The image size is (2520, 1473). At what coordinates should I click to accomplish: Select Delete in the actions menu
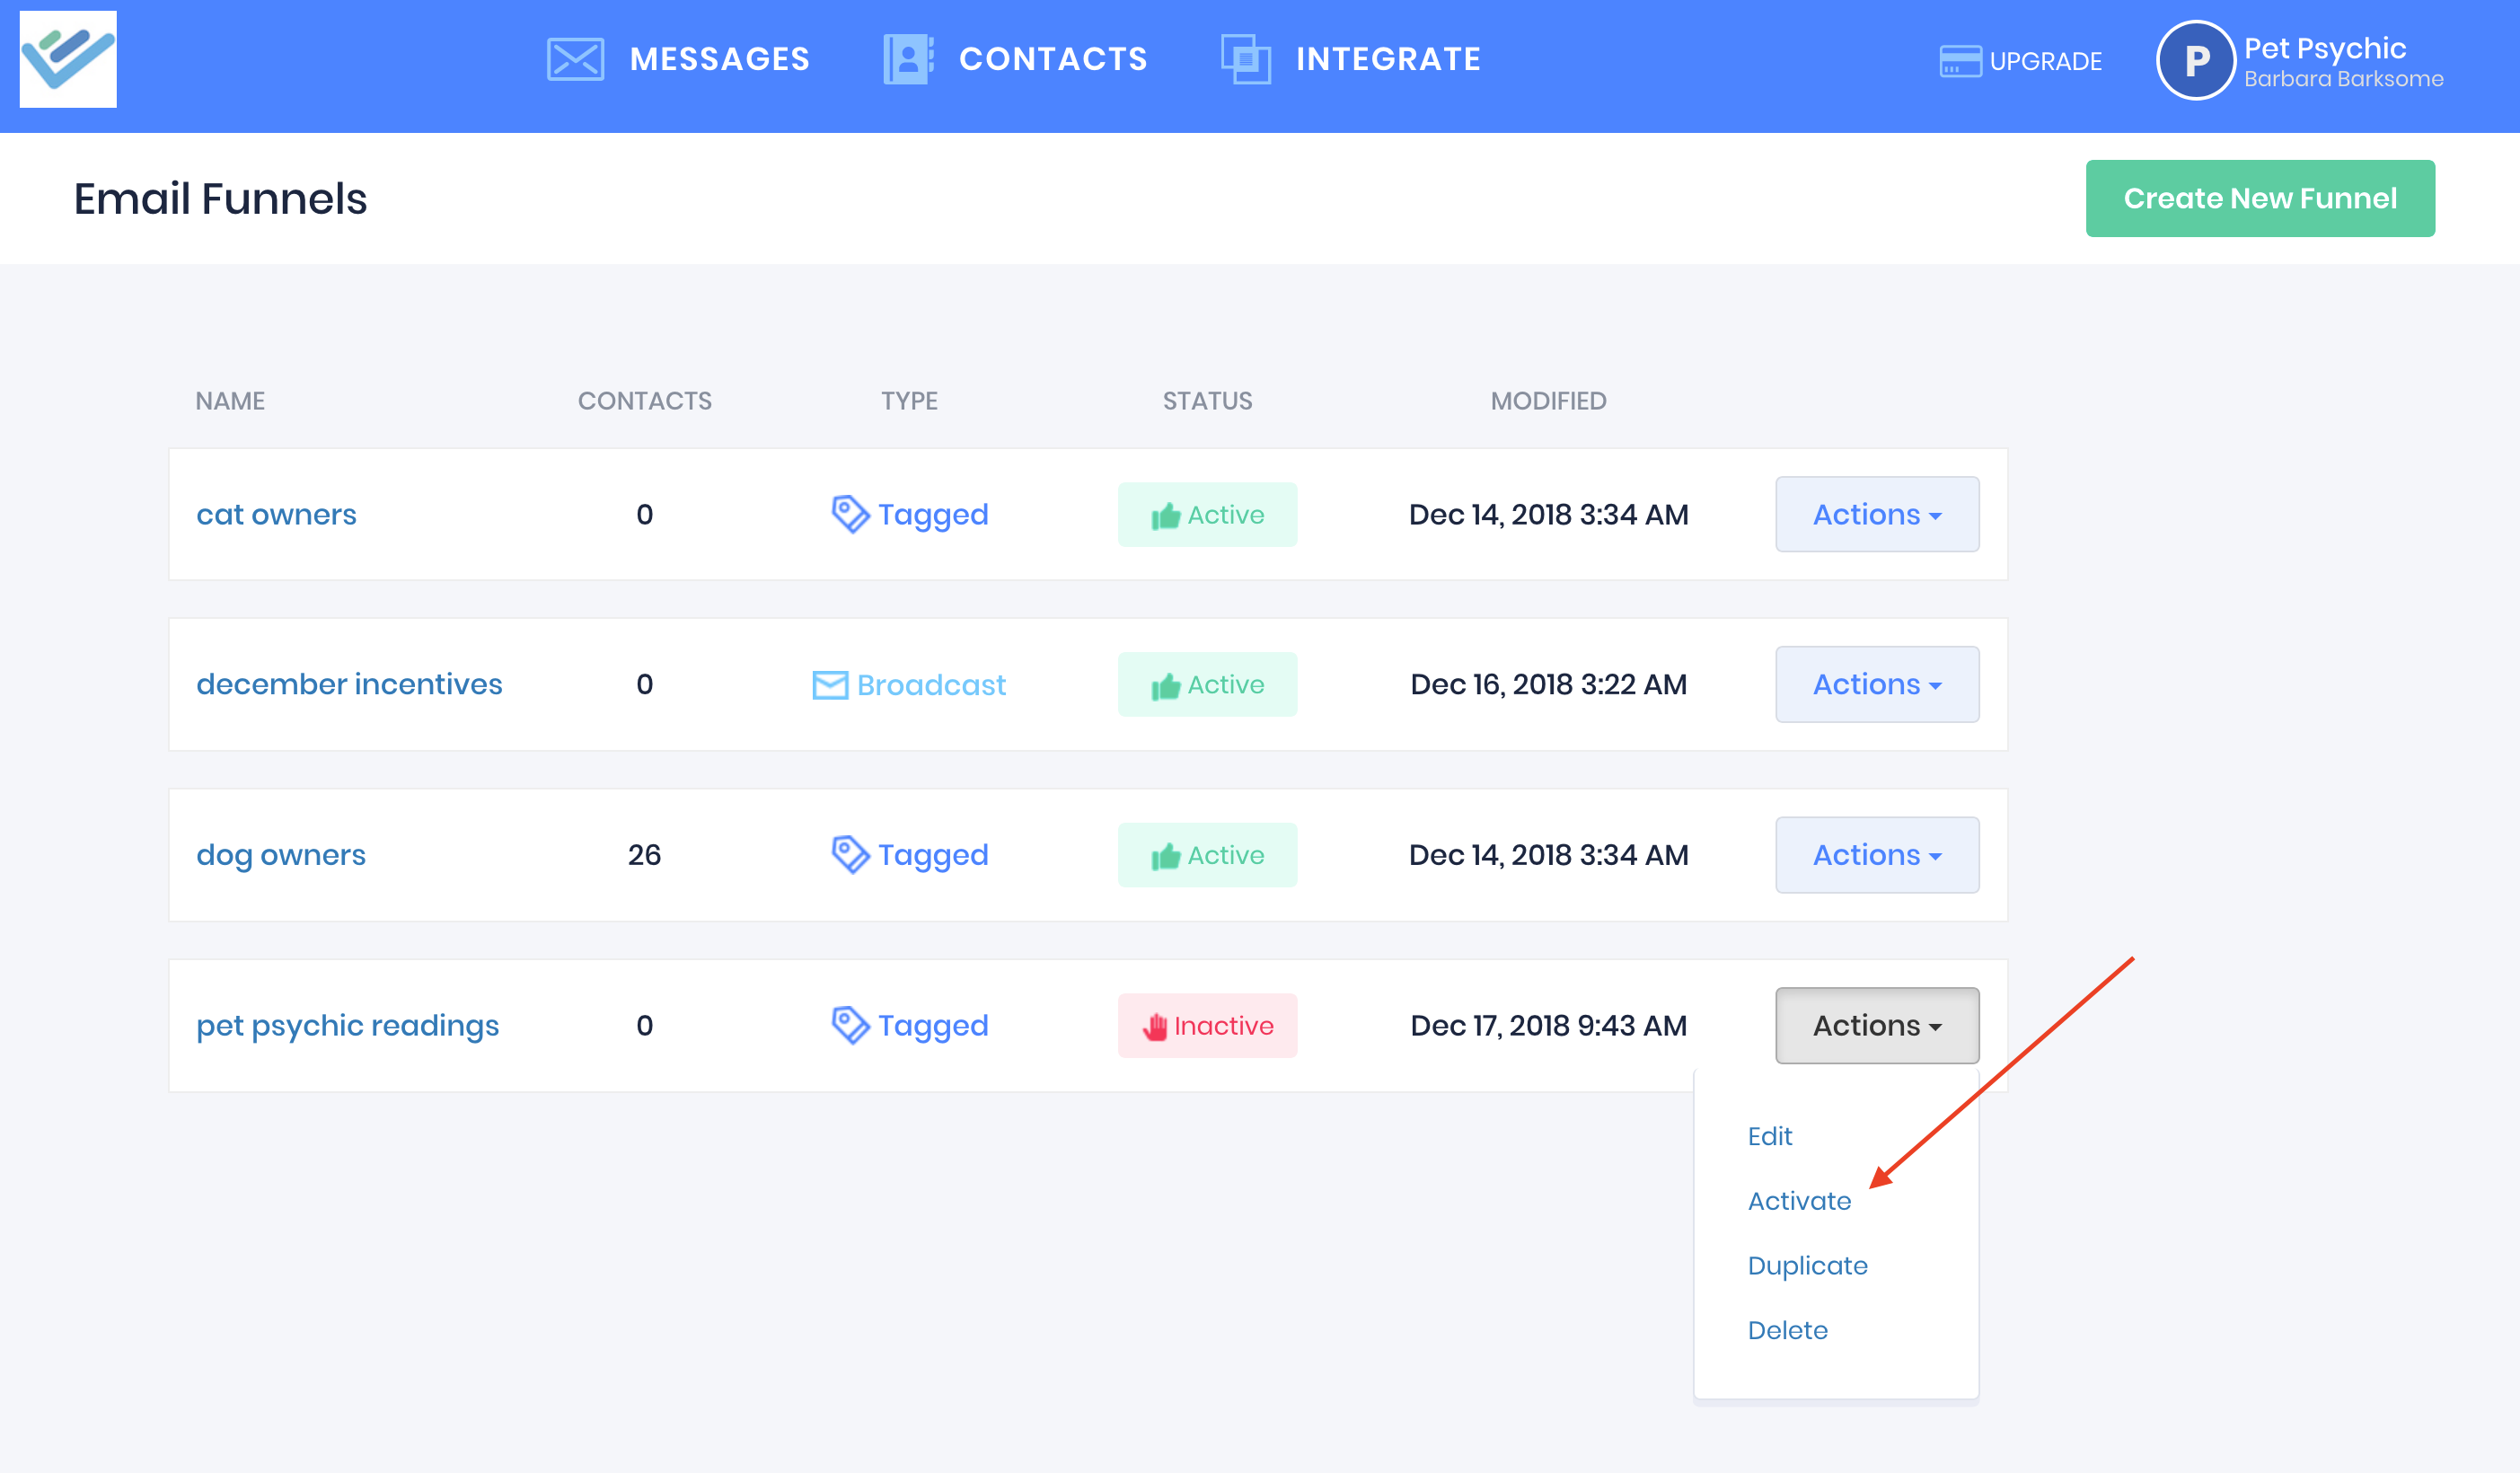pyautogui.click(x=1786, y=1330)
